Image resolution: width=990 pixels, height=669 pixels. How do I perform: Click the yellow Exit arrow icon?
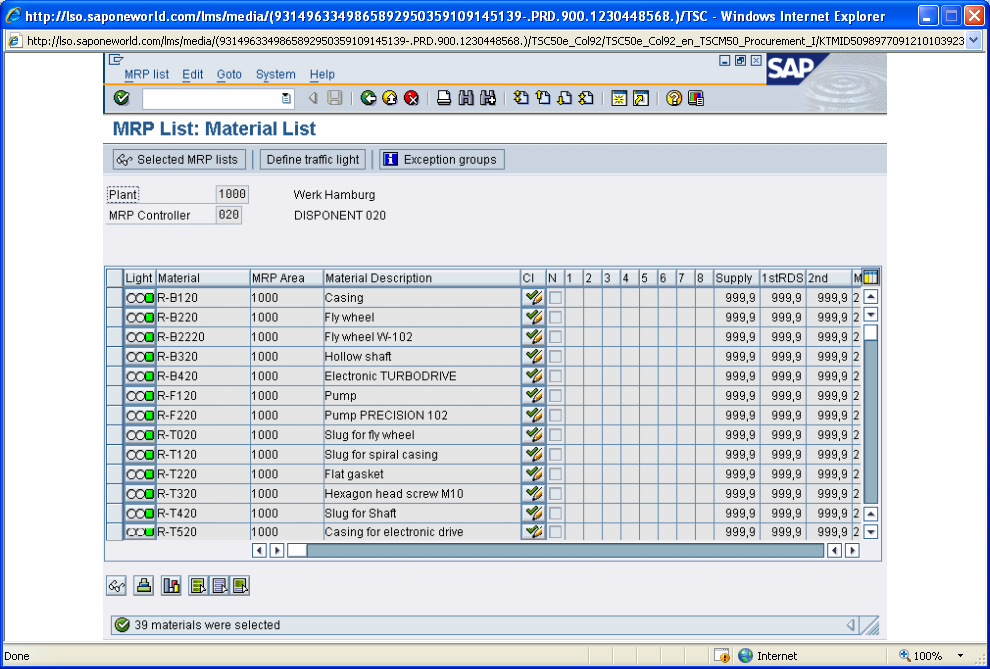pos(390,98)
